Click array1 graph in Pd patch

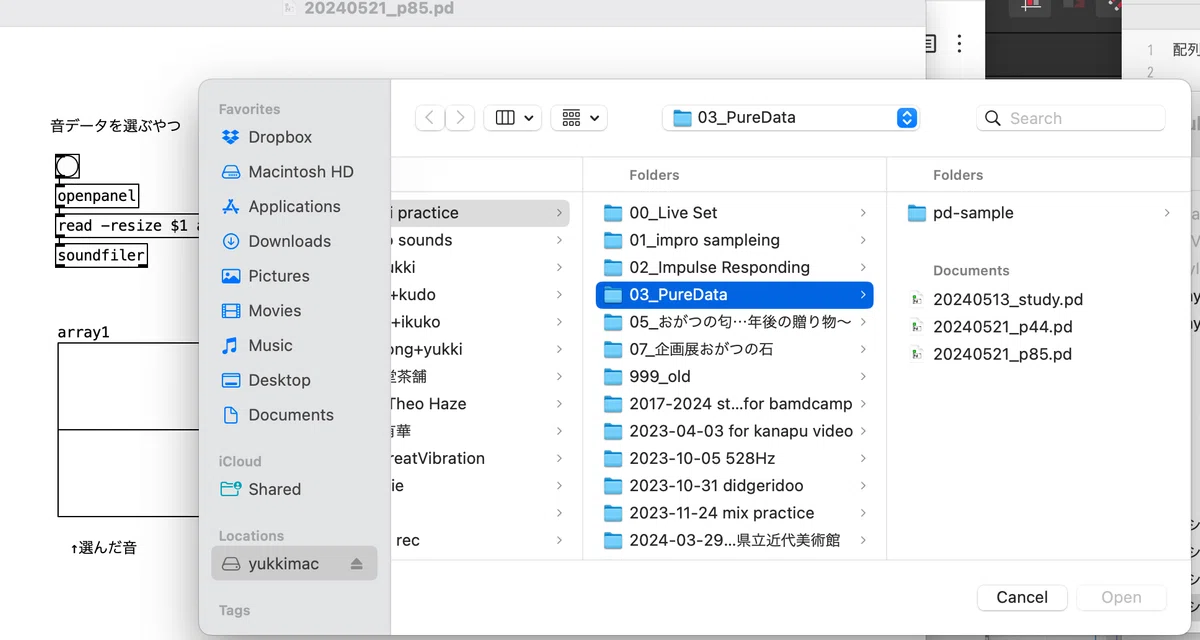point(128,430)
